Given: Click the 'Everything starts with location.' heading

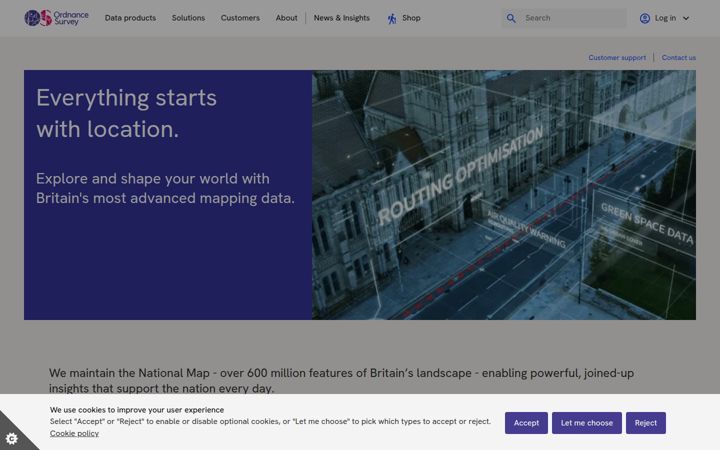Looking at the screenshot, I should (126, 113).
